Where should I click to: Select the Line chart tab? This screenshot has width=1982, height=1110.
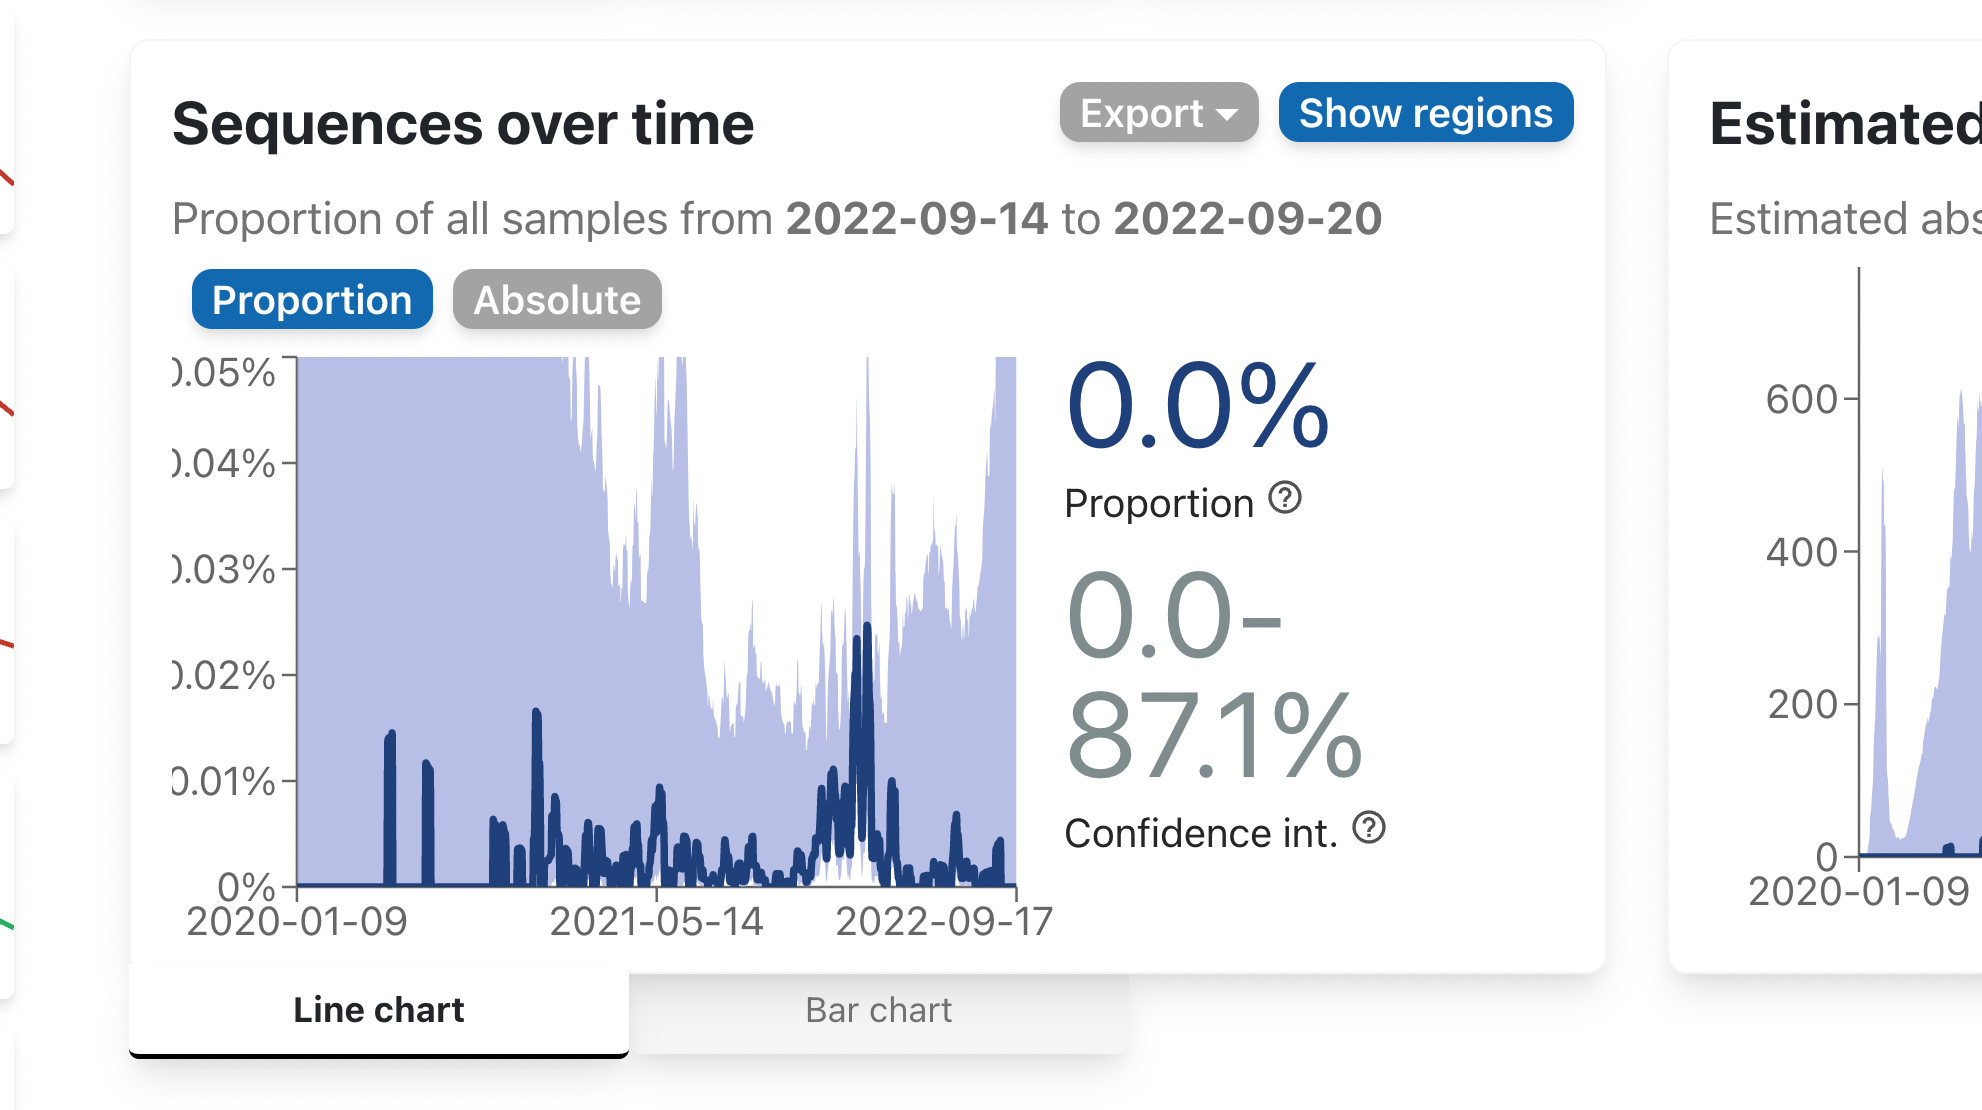pyautogui.click(x=378, y=1009)
